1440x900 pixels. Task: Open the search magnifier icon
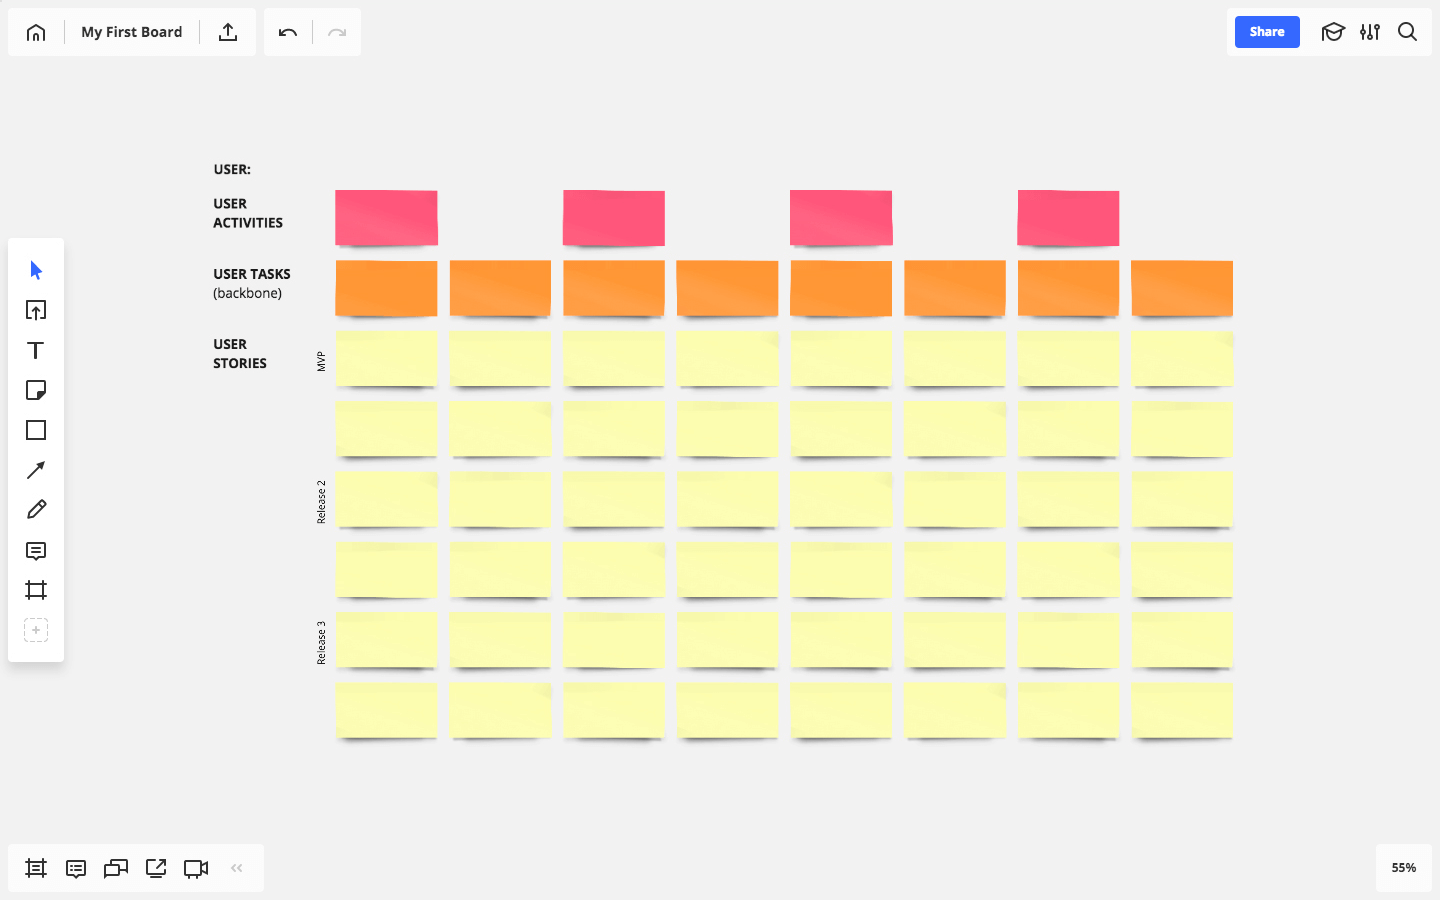(x=1407, y=32)
